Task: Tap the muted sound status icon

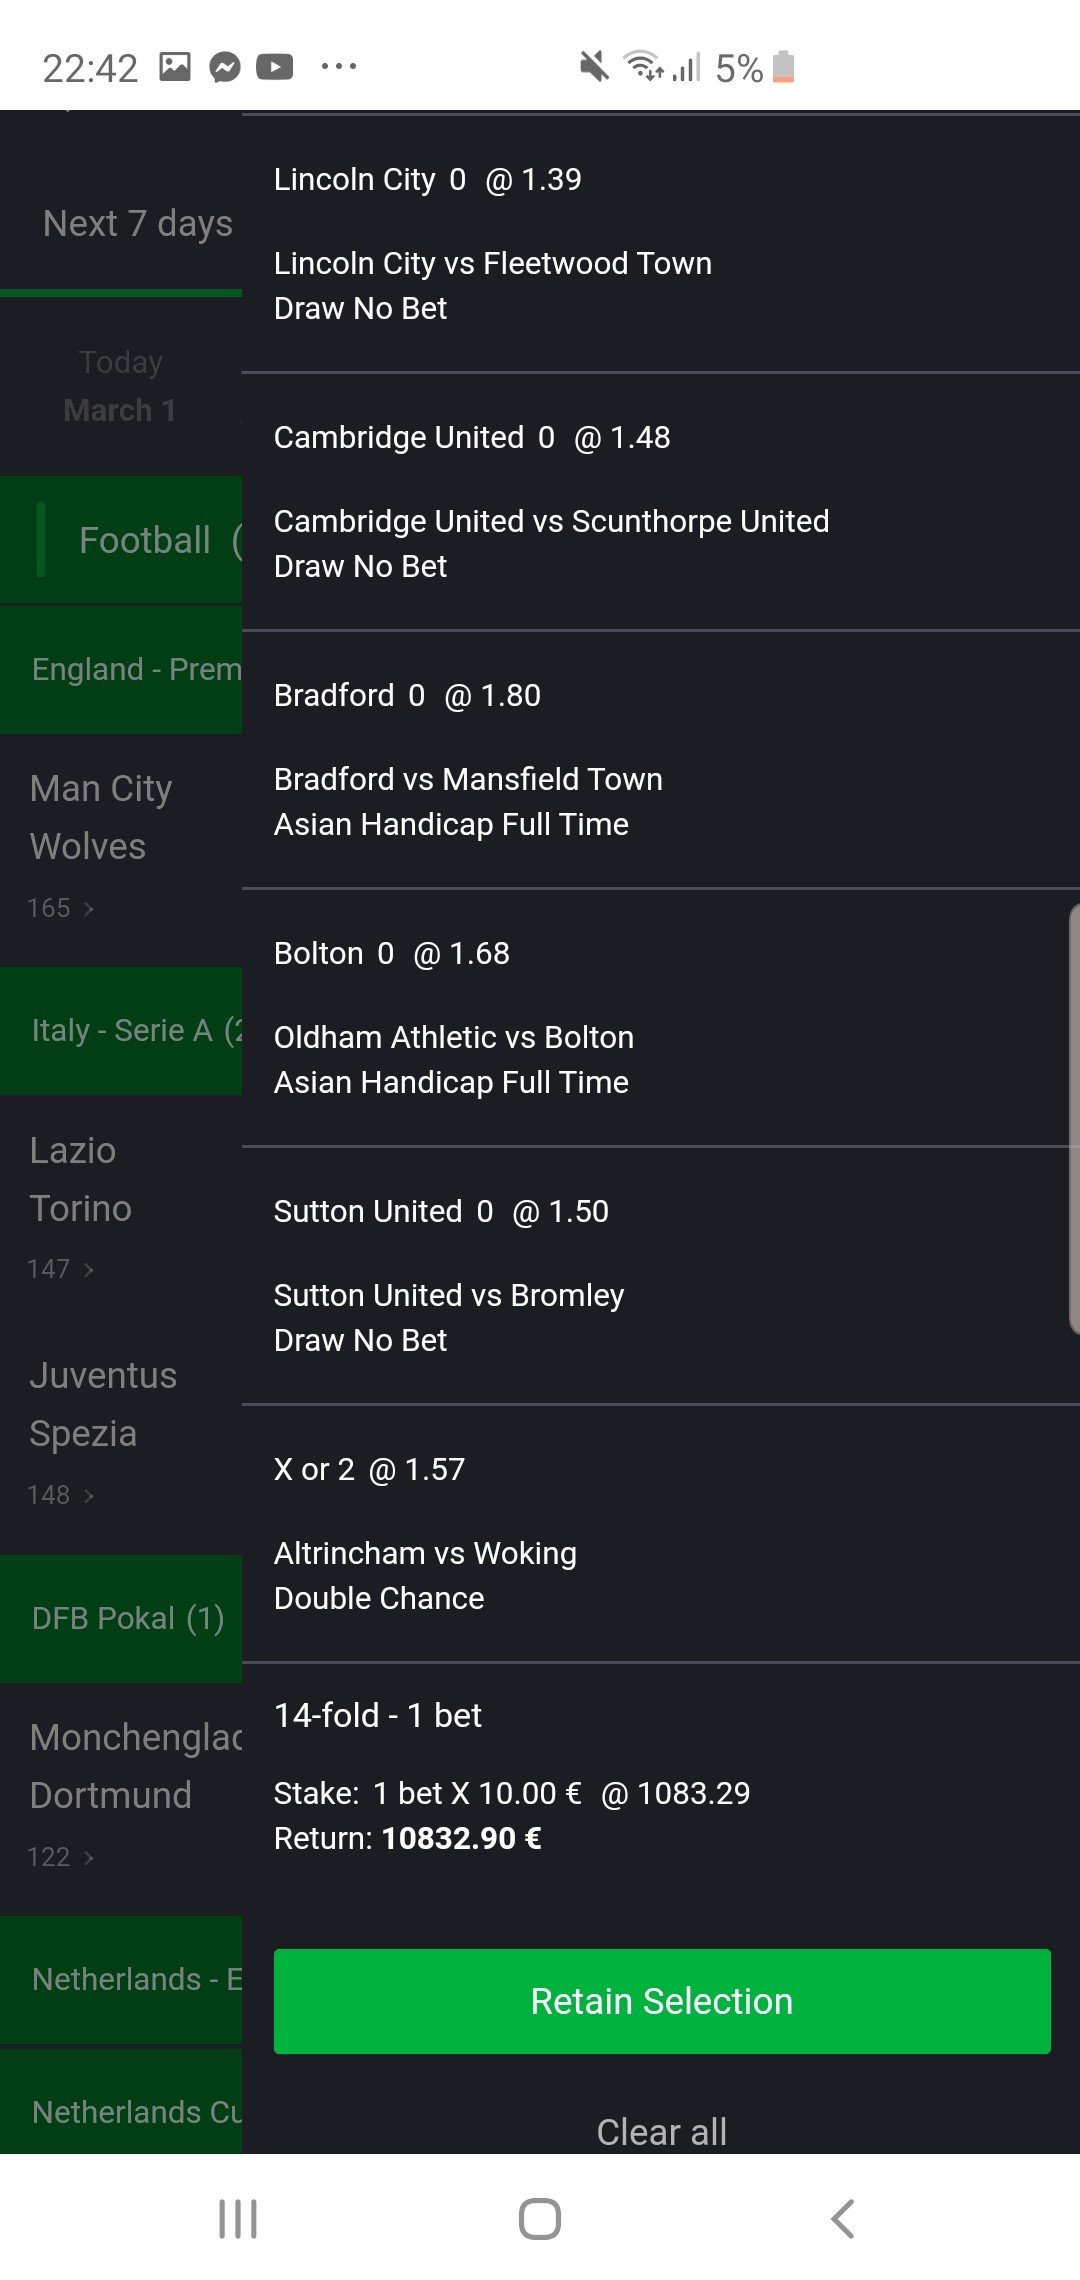Action: 594,67
